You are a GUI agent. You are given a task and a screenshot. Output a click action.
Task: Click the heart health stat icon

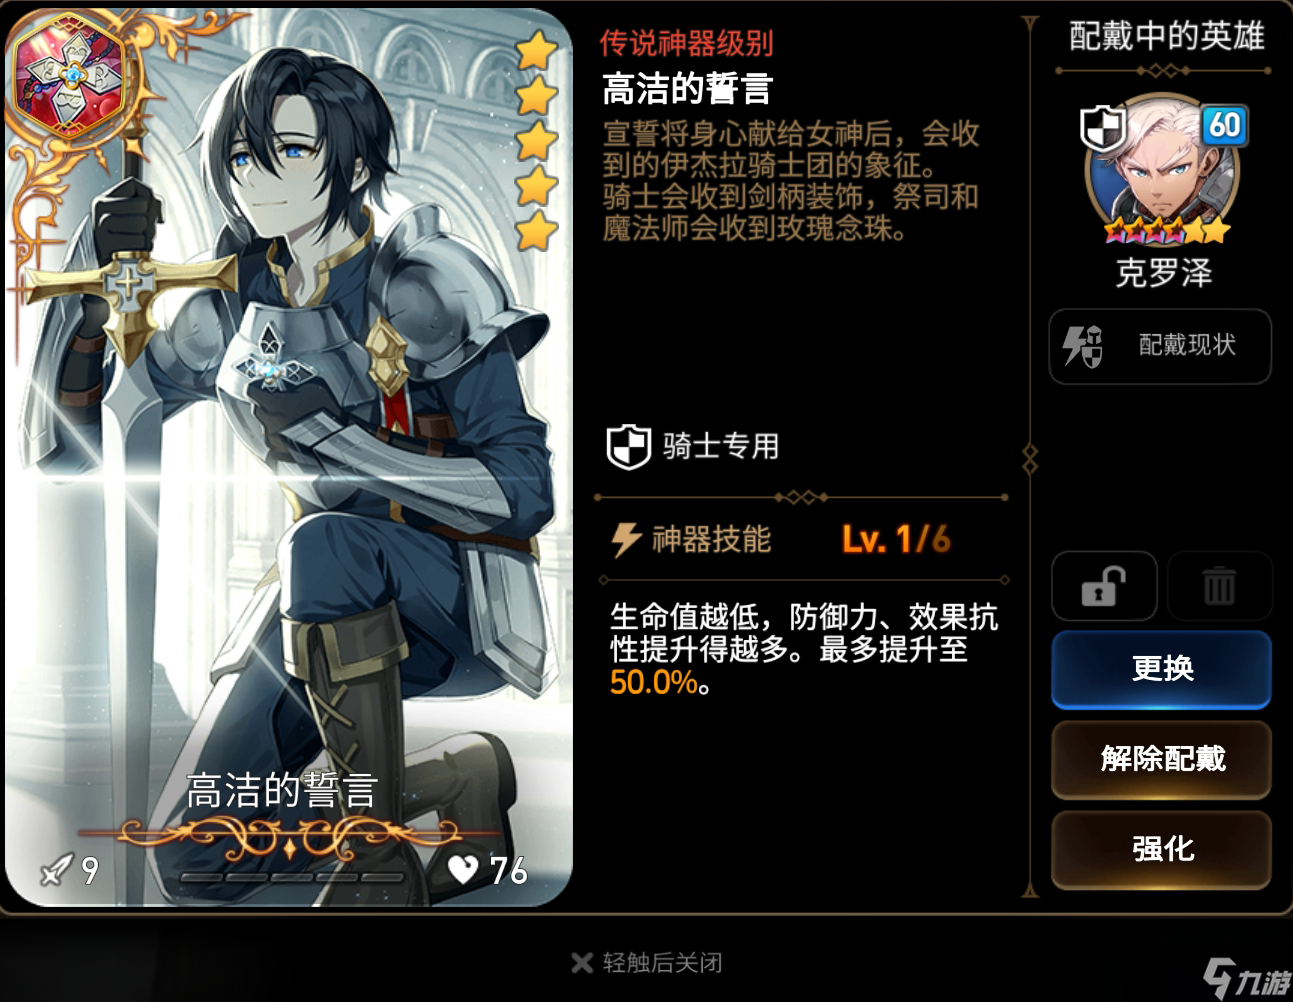pyautogui.click(x=464, y=870)
